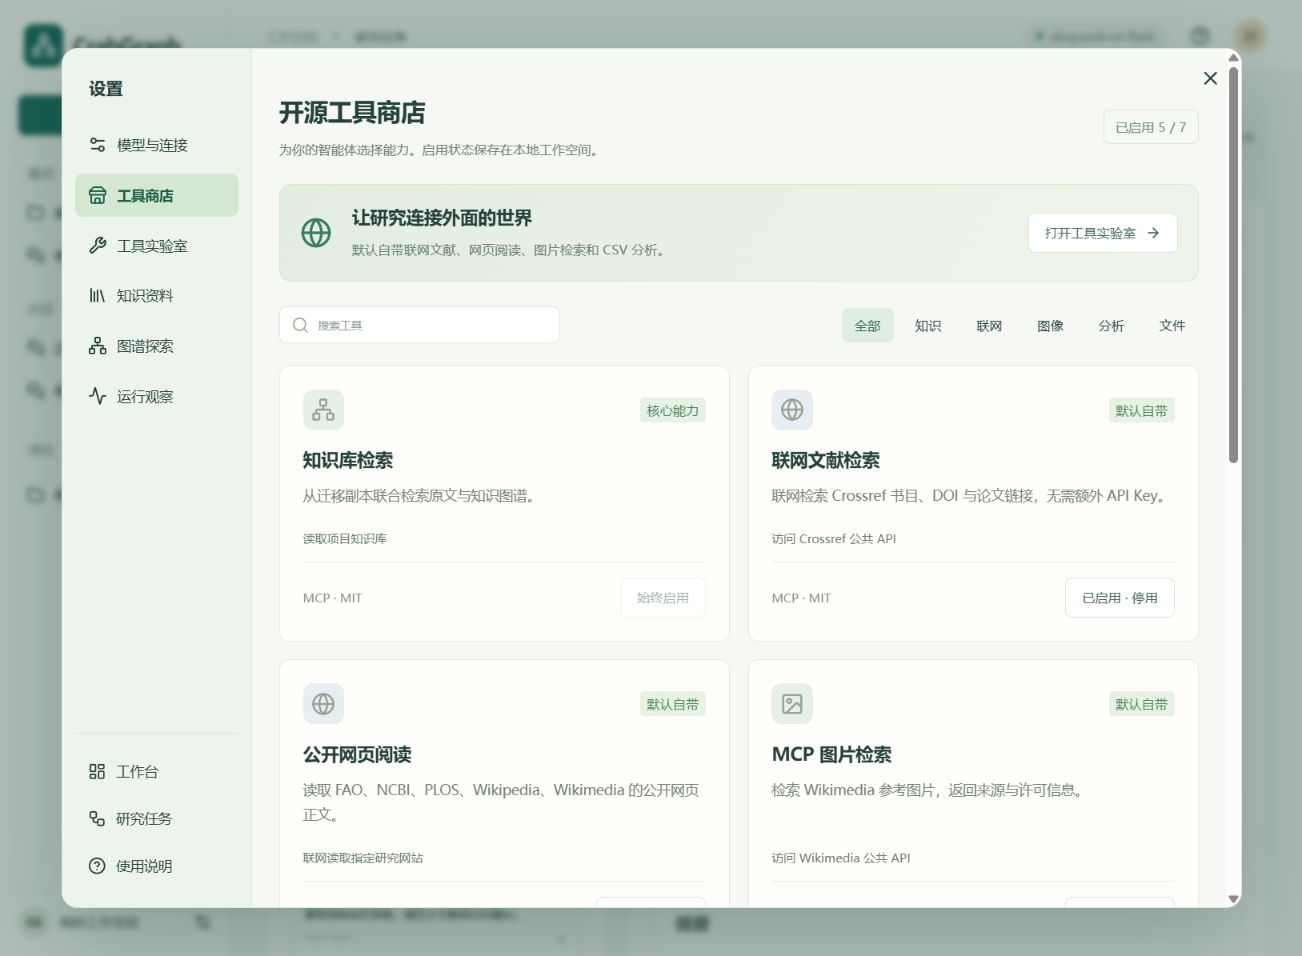Click the magnifier icon in search box
Viewport: 1302px width, 956px height.
(300, 325)
